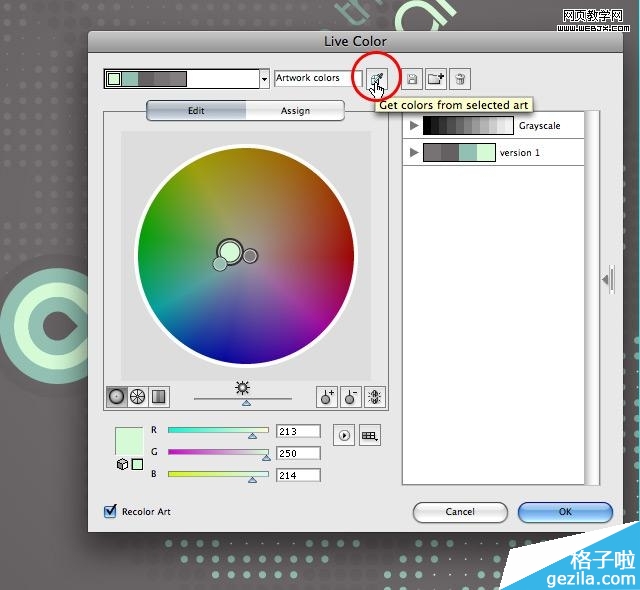This screenshot has height=590, width=640.
Task: Click the remove color tool icon
Action: pyautogui.click(x=351, y=397)
